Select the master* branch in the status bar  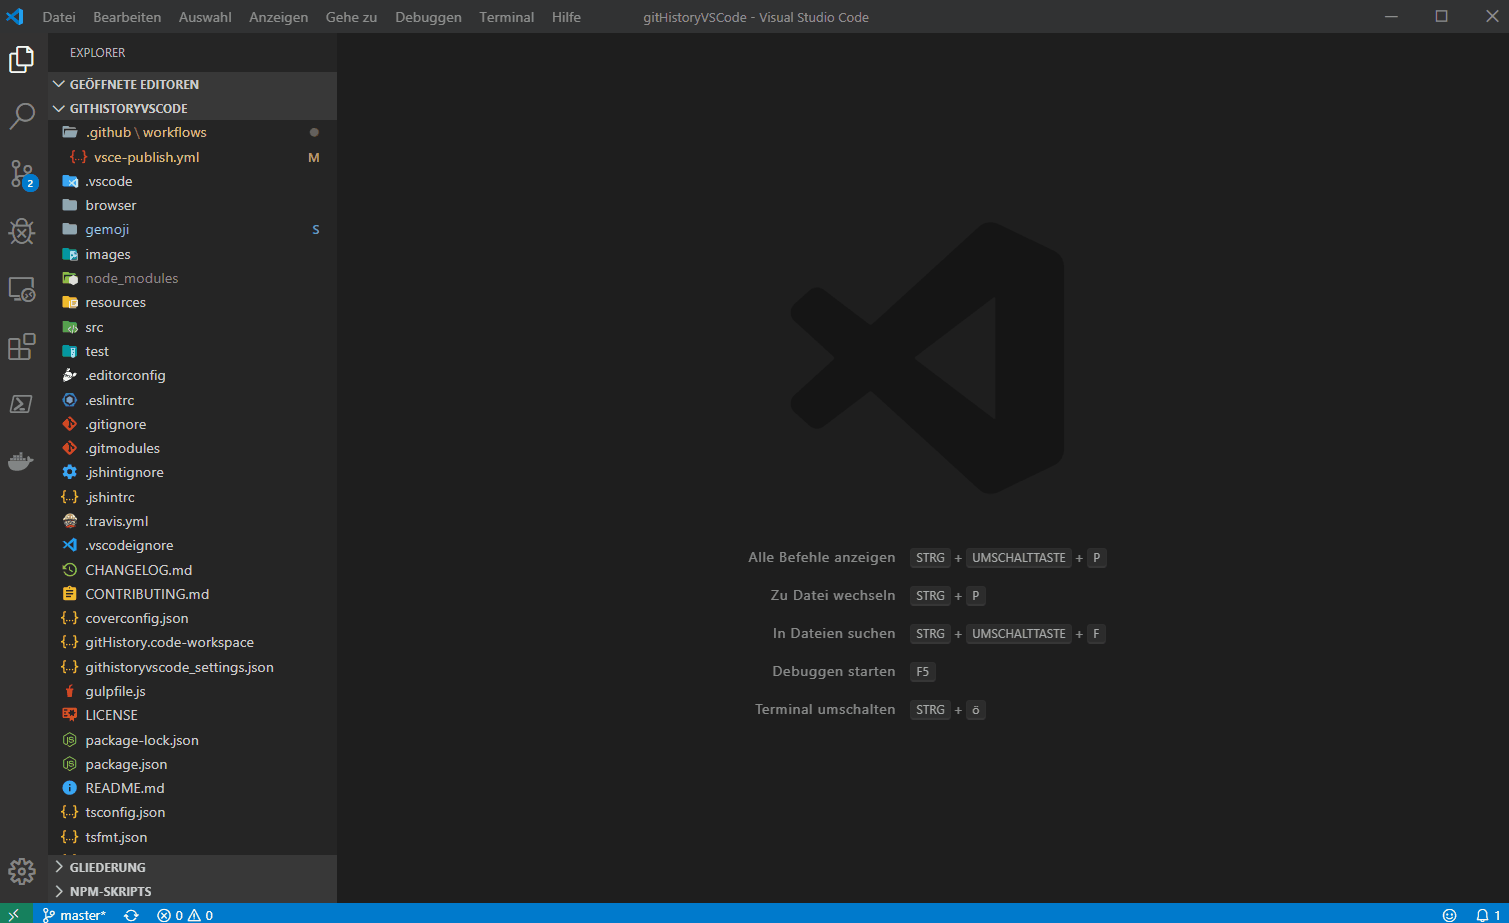(75, 914)
